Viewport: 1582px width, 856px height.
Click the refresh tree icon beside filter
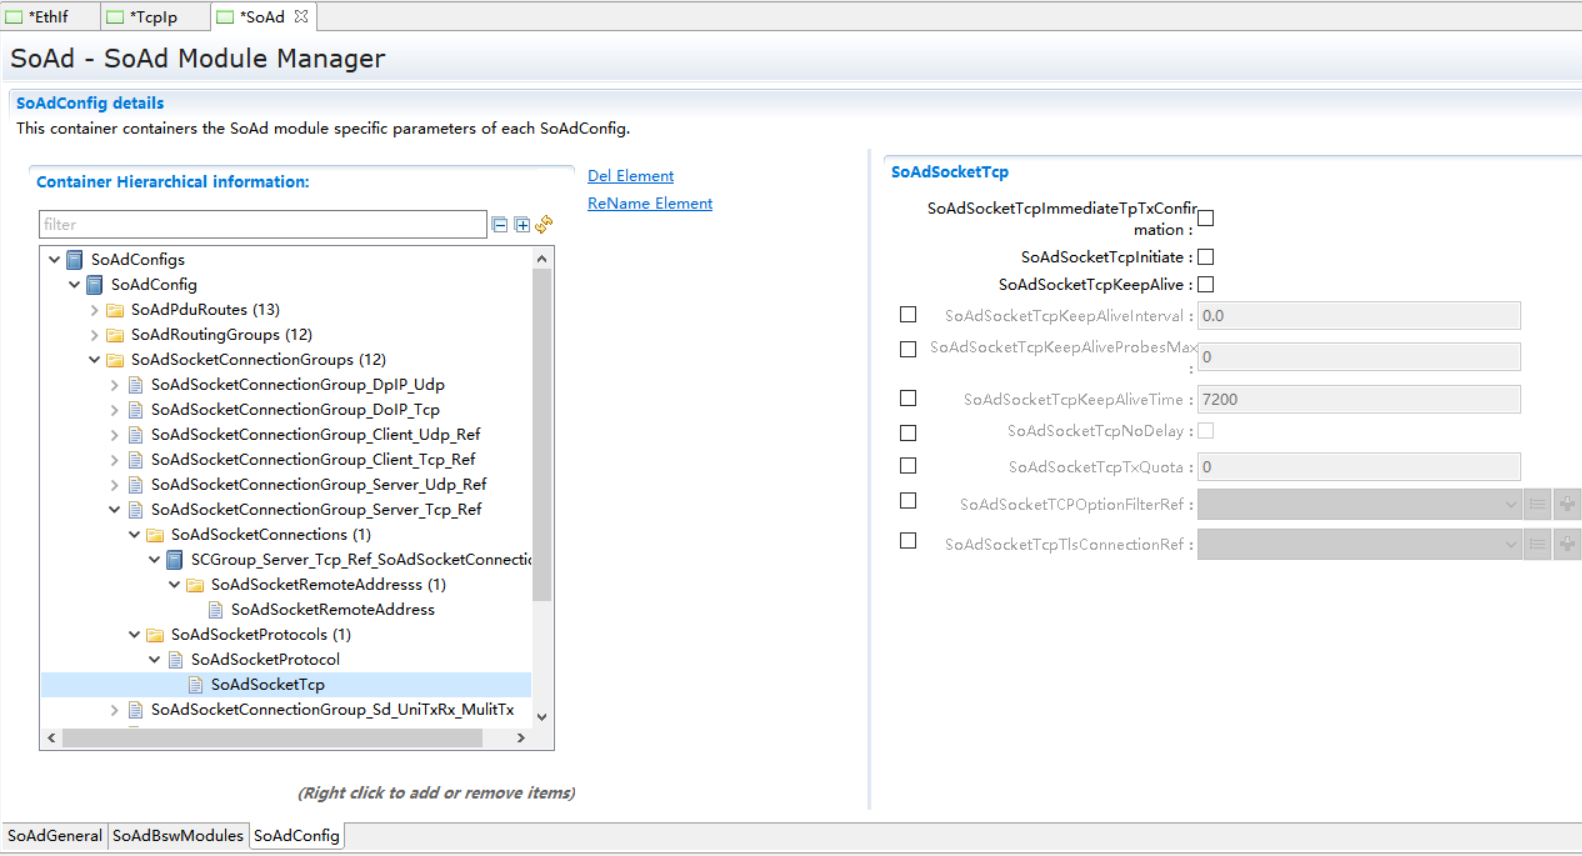click(x=544, y=225)
